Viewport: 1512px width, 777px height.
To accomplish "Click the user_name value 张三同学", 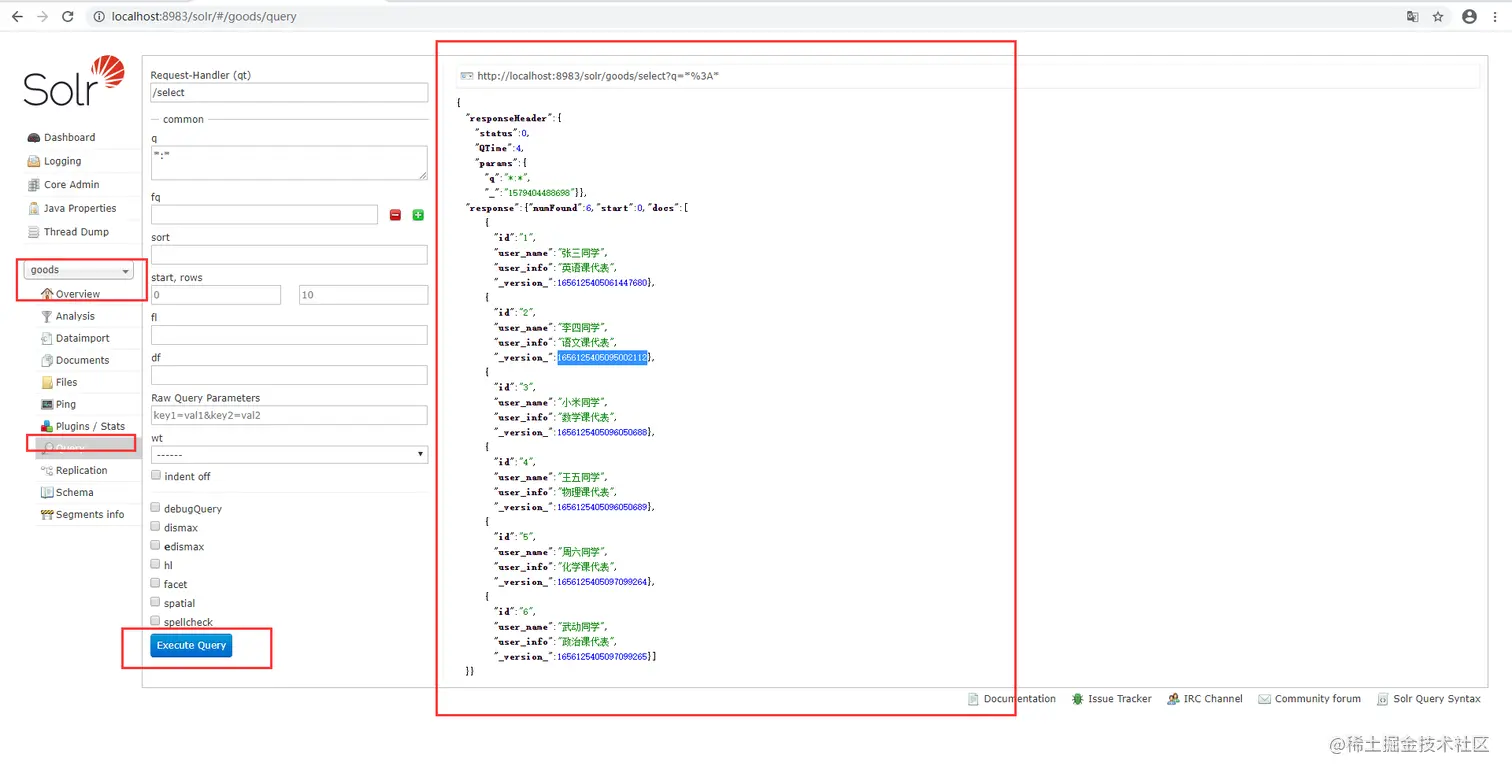I will 582,253.
